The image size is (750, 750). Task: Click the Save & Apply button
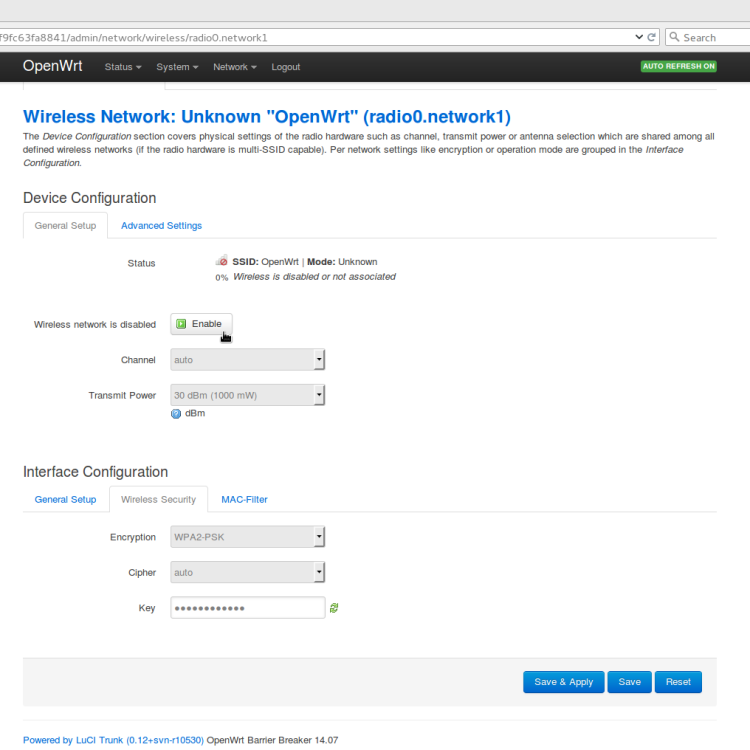(x=563, y=682)
